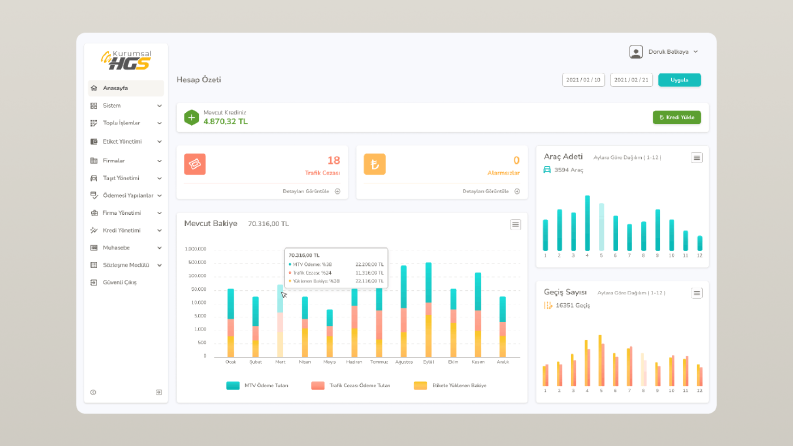Click the sidebar collapse icon at bottom
The image size is (793, 446).
(x=159, y=392)
